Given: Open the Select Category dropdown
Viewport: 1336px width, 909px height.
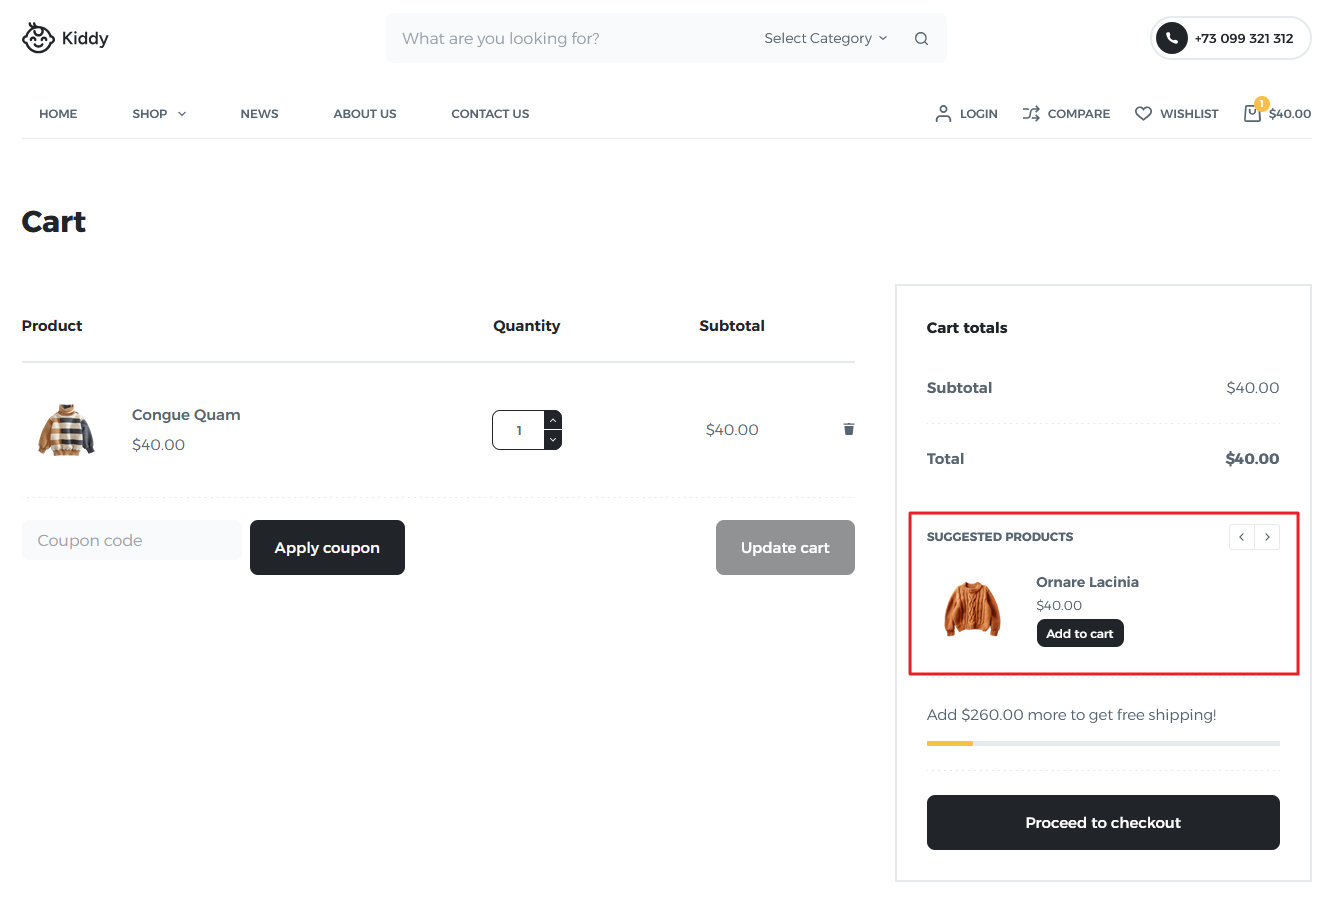Looking at the screenshot, I should 825,38.
